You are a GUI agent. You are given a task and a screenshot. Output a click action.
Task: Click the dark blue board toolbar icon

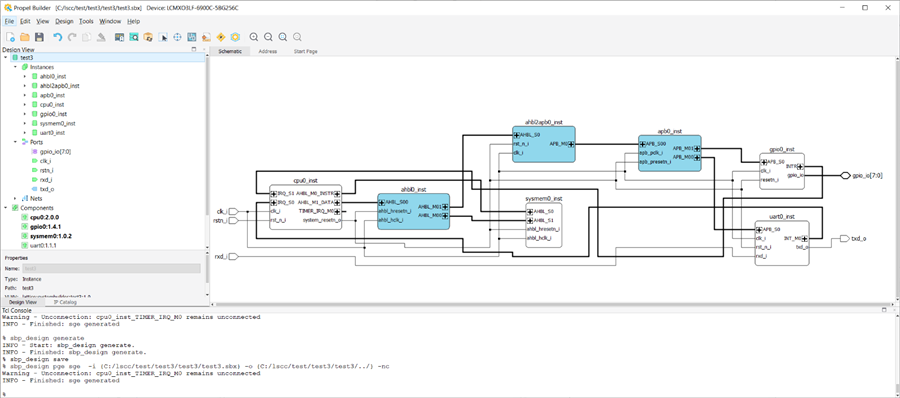[x=119, y=37]
